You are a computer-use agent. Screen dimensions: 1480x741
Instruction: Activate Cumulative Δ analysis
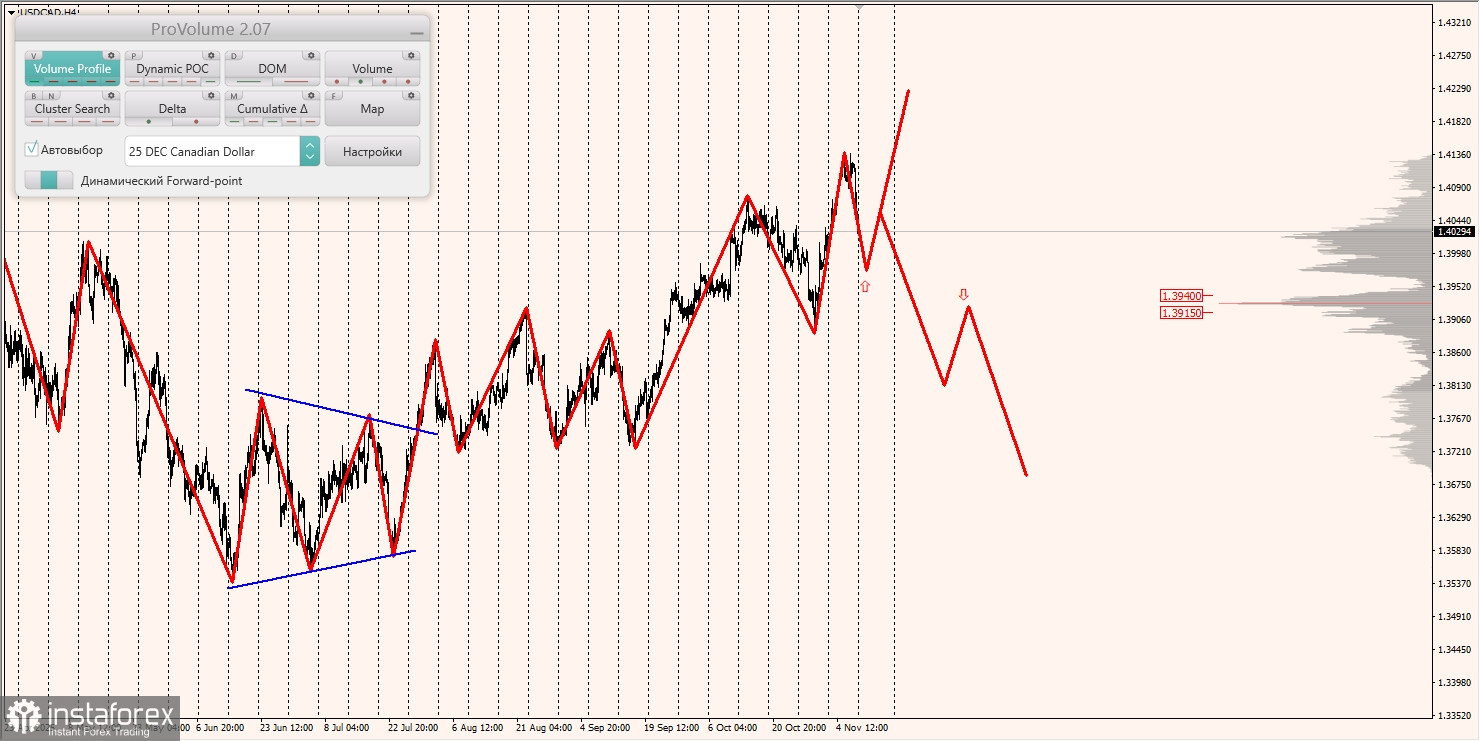click(271, 108)
